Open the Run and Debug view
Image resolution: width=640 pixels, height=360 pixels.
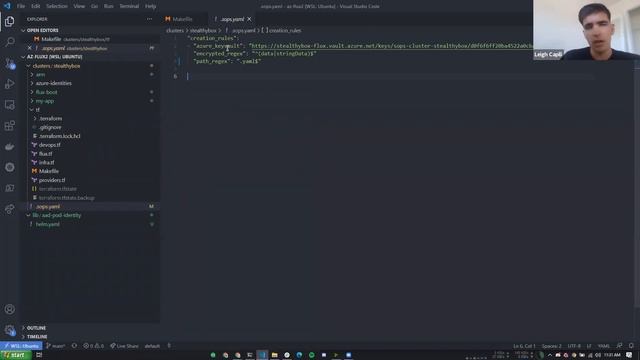[10, 84]
